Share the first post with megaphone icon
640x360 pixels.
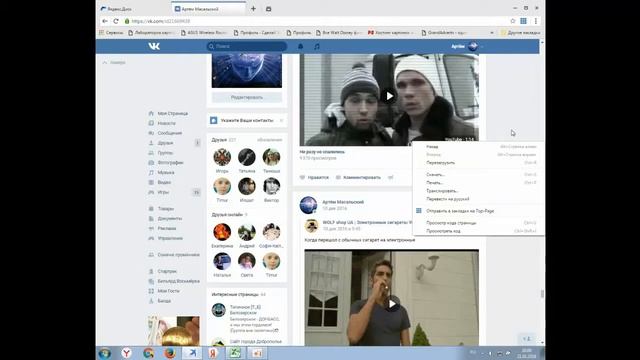pos(391,178)
